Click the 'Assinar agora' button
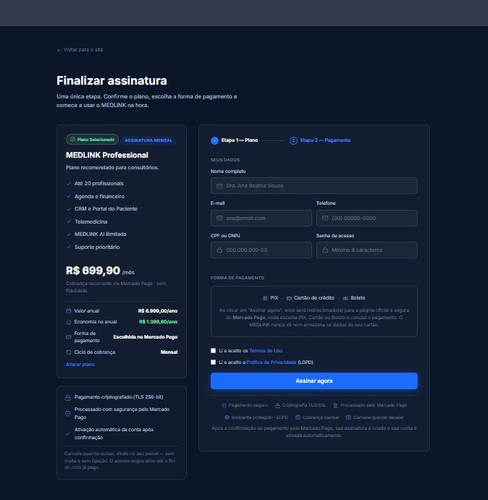This screenshot has height=500, width=488. (x=314, y=381)
